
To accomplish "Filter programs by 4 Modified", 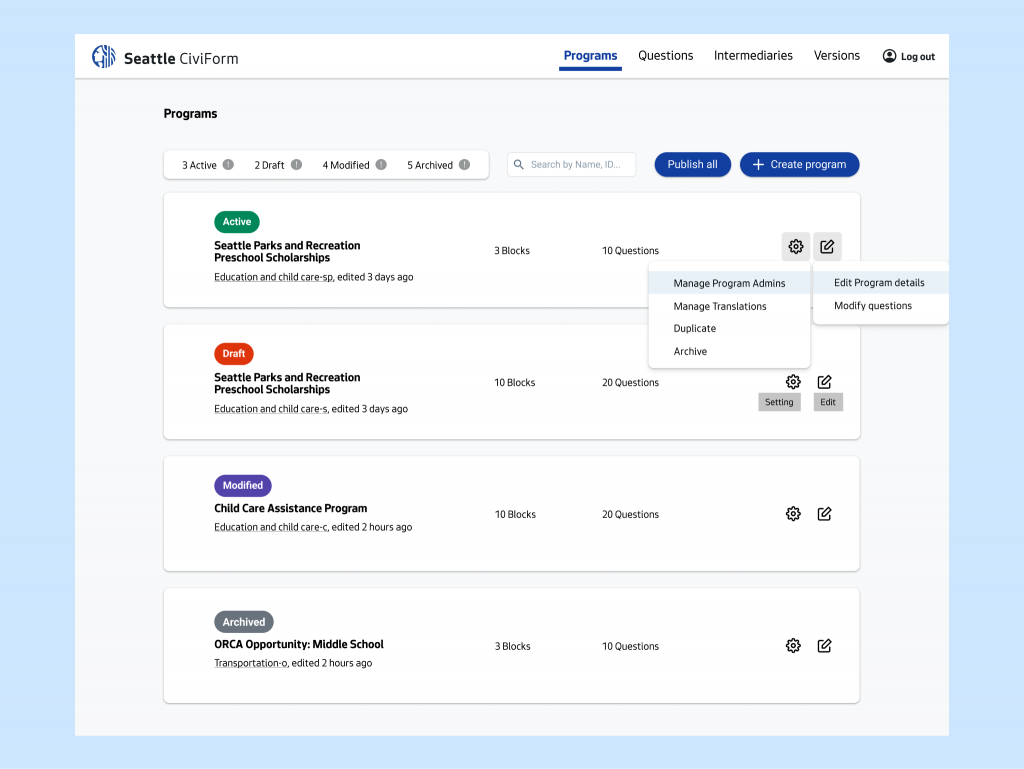I will pos(346,165).
